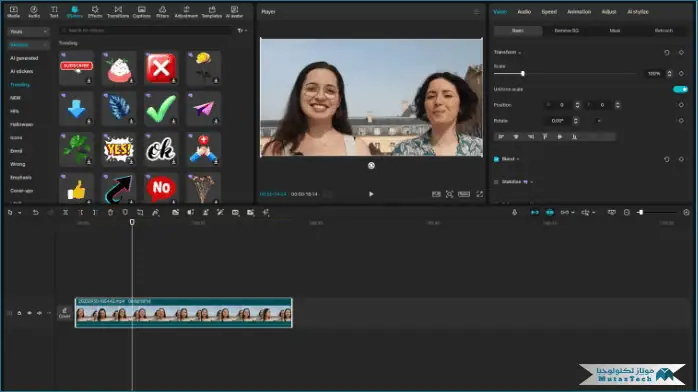Image resolution: width=698 pixels, height=392 pixels.
Task: Add keyframe for Scale
Action: (x=681, y=73)
